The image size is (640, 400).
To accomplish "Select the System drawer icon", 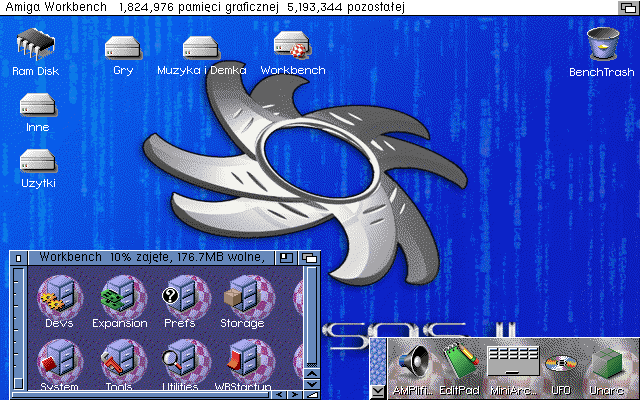I will click(x=60, y=362).
